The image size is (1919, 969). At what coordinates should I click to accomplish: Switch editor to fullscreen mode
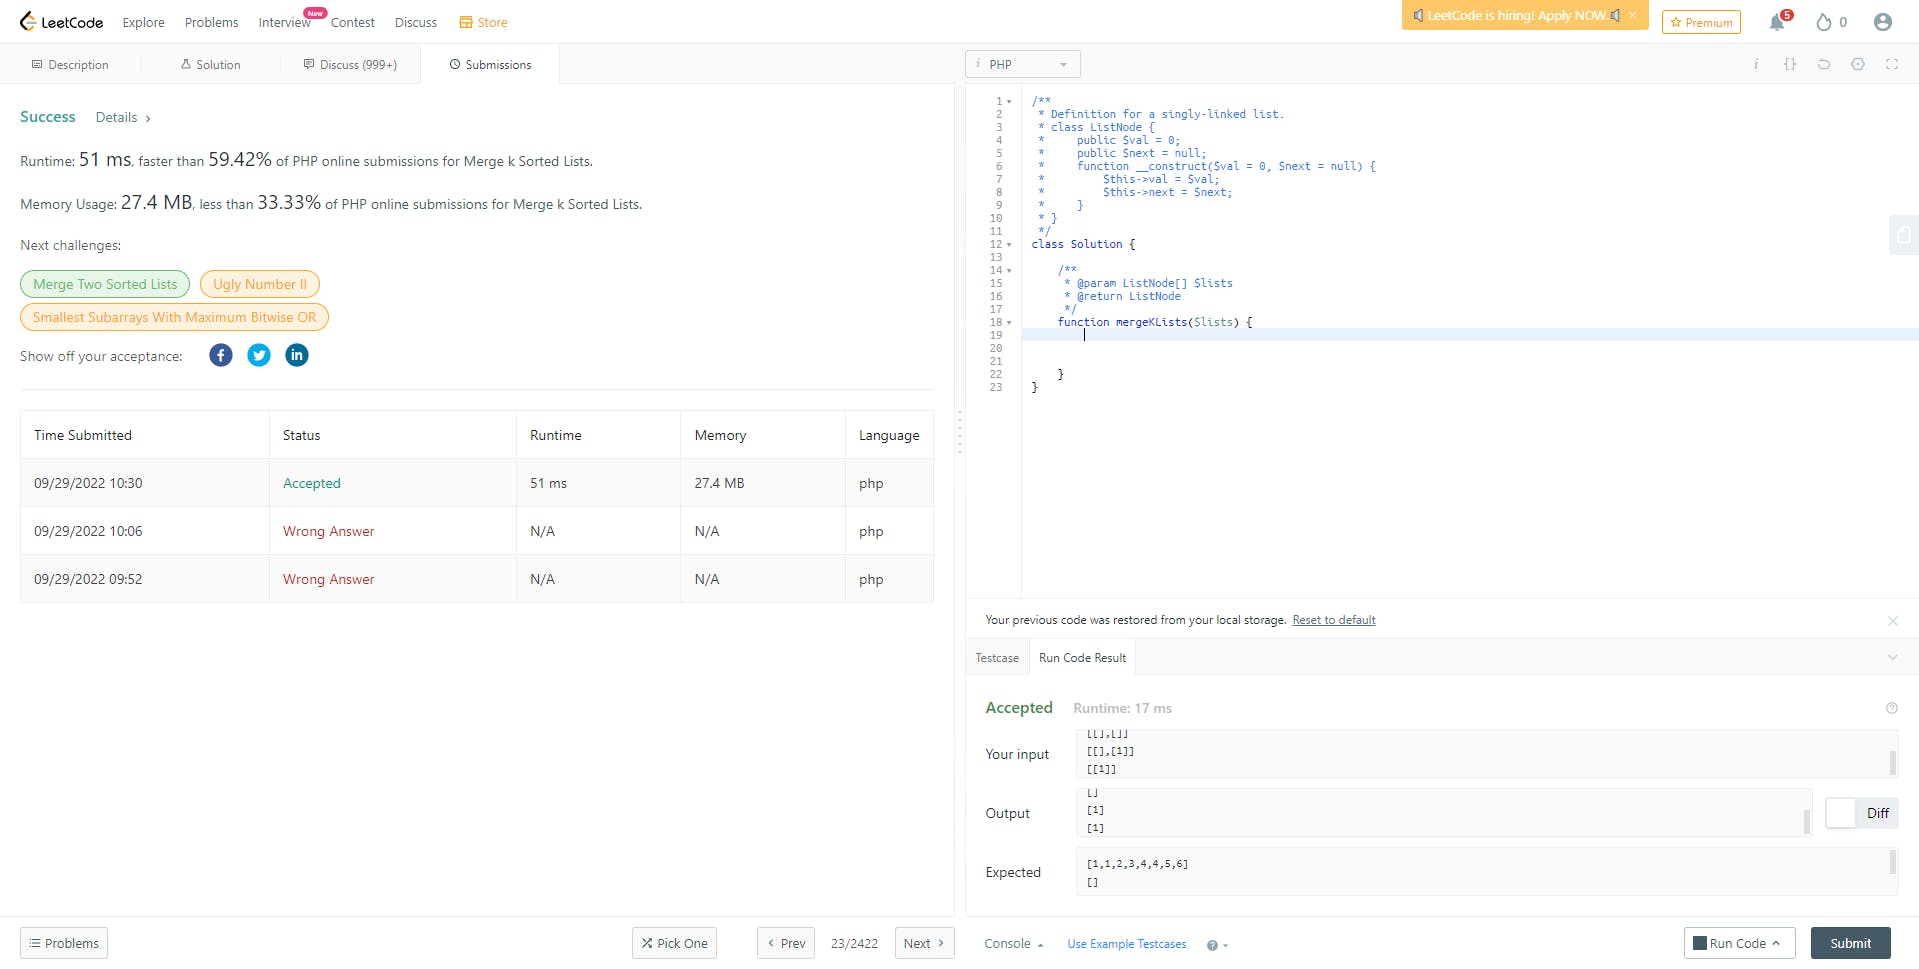(x=1892, y=64)
